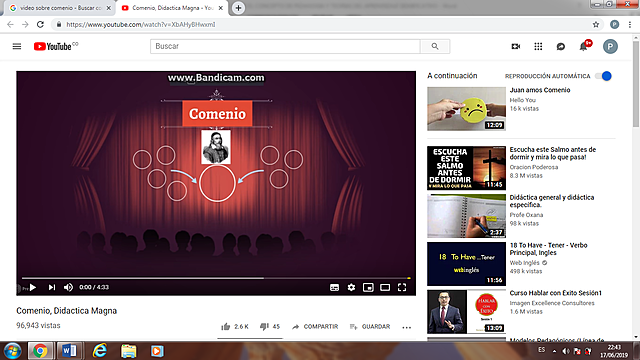Save the video with GUARDAR
The width and height of the screenshot is (640, 360).
(370, 327)
